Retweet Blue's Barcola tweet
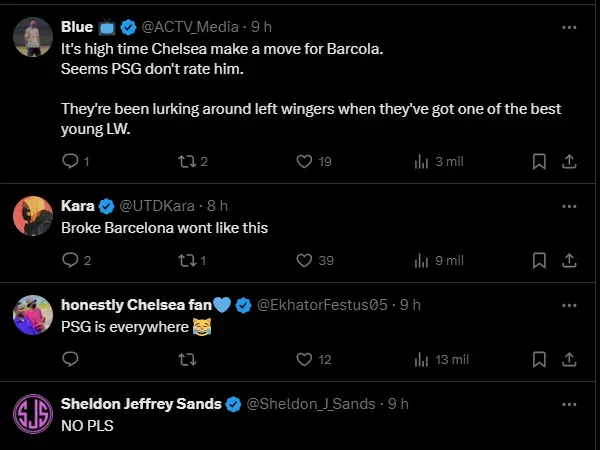Image resolution: width=600 pixels, height=450 pixels. (x=187, y=161)
